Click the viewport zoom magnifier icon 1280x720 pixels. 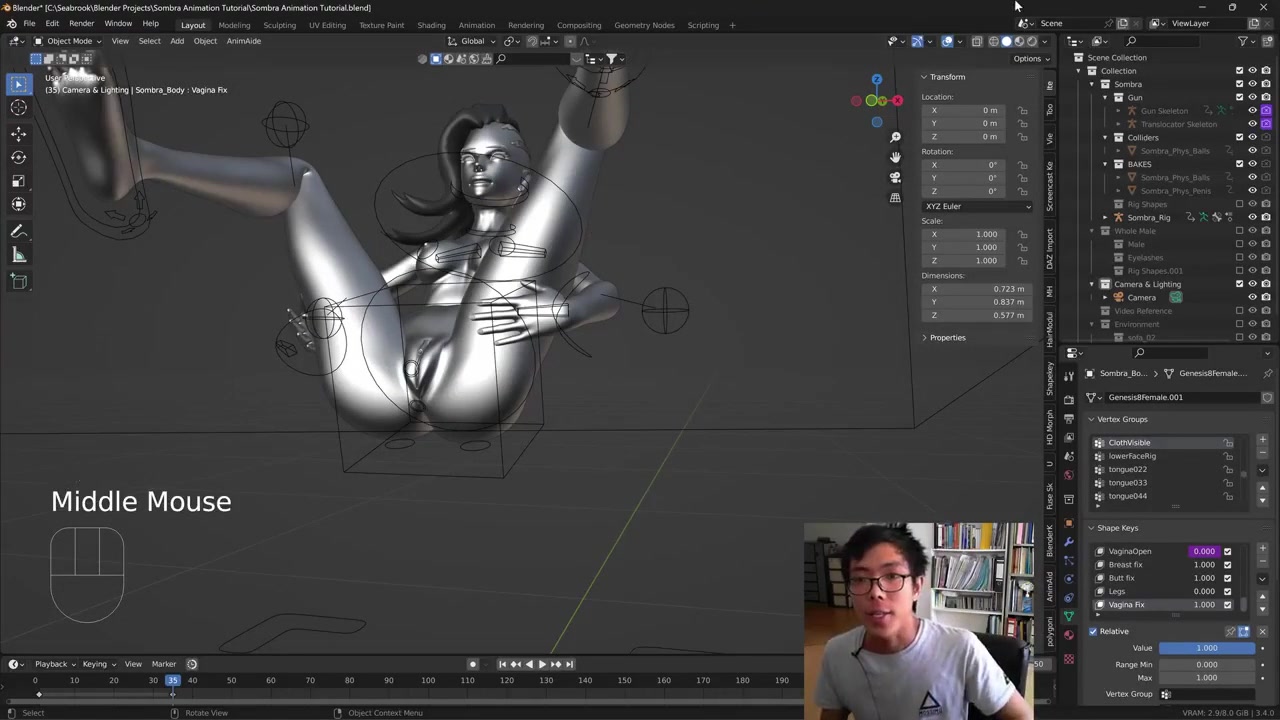tap(895, 137)
